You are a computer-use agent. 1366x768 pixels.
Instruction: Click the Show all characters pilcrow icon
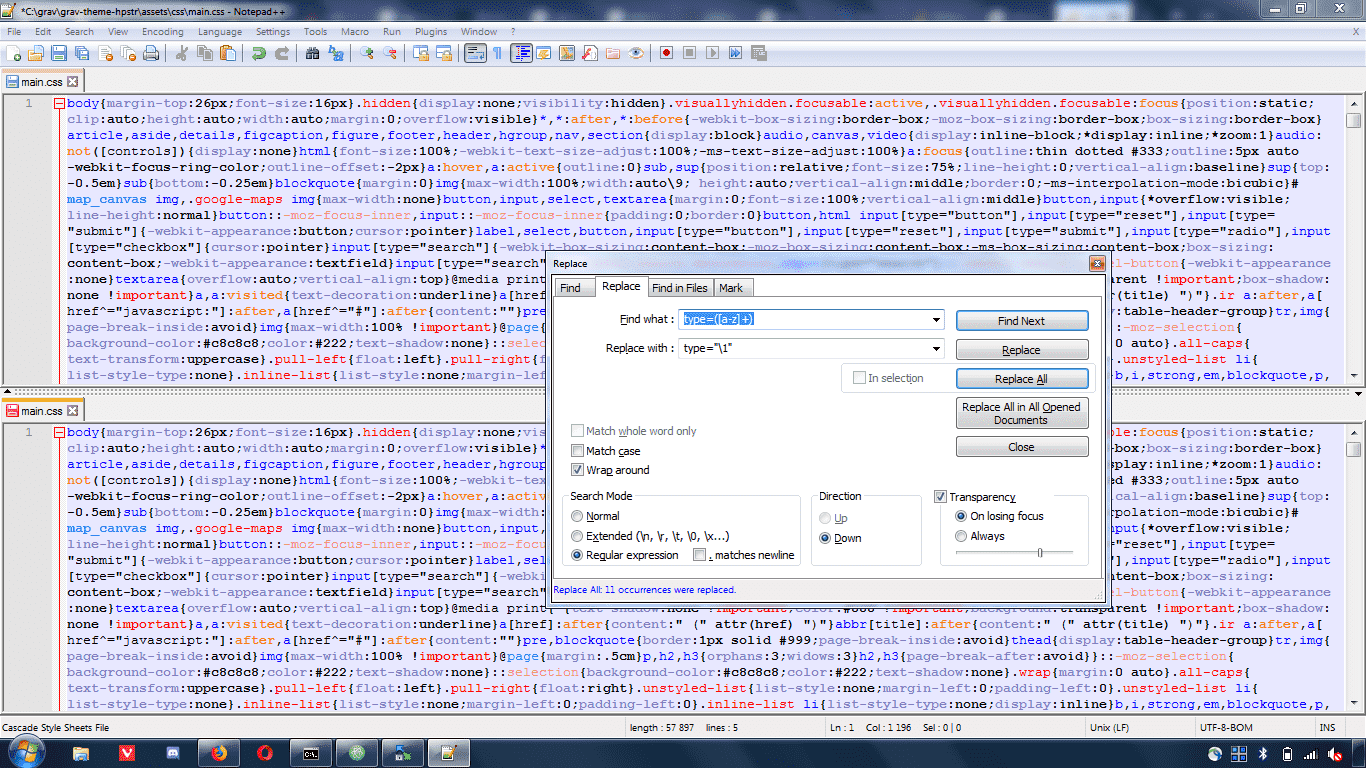click(497, 53)
